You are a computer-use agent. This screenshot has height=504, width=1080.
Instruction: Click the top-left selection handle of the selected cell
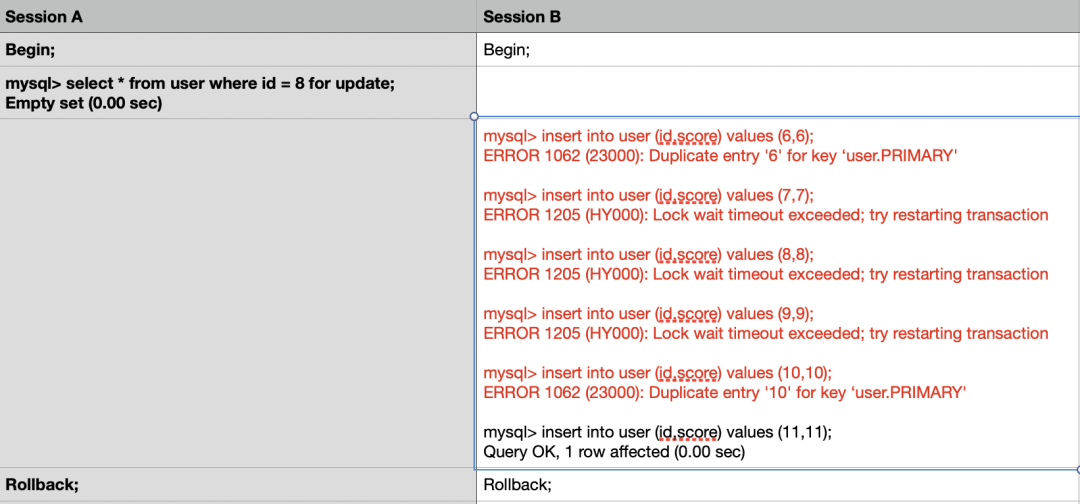click(x=475, y=118)
